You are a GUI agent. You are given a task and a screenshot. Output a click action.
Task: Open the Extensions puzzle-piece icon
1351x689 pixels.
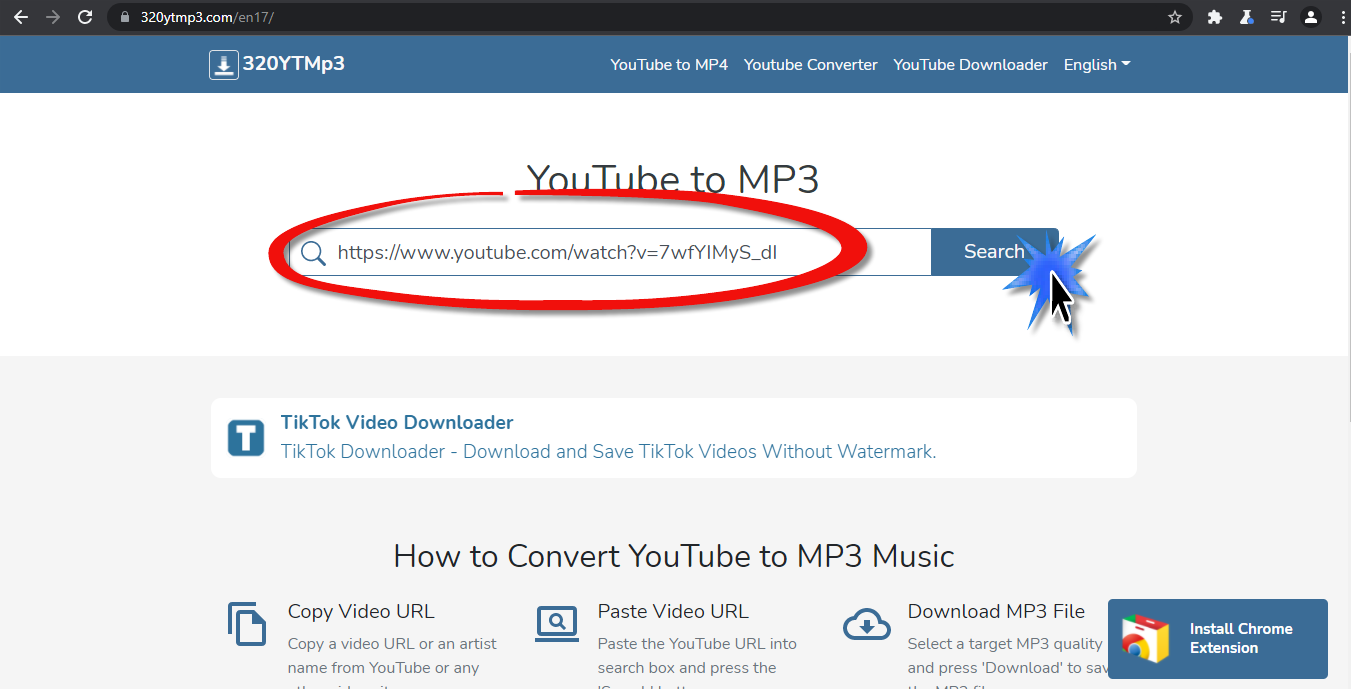coord(1215,17)
